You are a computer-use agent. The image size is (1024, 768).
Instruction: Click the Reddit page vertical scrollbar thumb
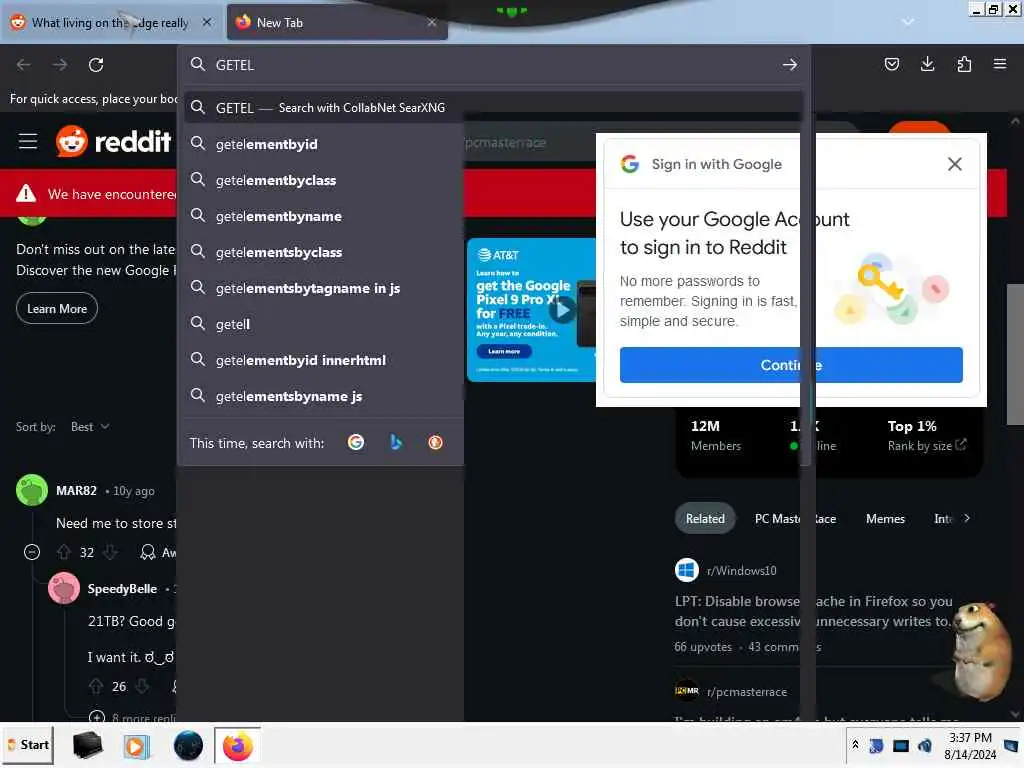point(1014,355)
